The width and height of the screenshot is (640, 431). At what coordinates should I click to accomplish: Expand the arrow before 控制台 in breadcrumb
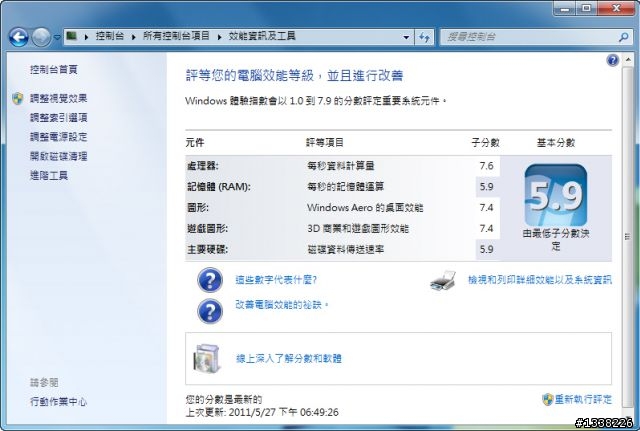[x=87, y=37]
